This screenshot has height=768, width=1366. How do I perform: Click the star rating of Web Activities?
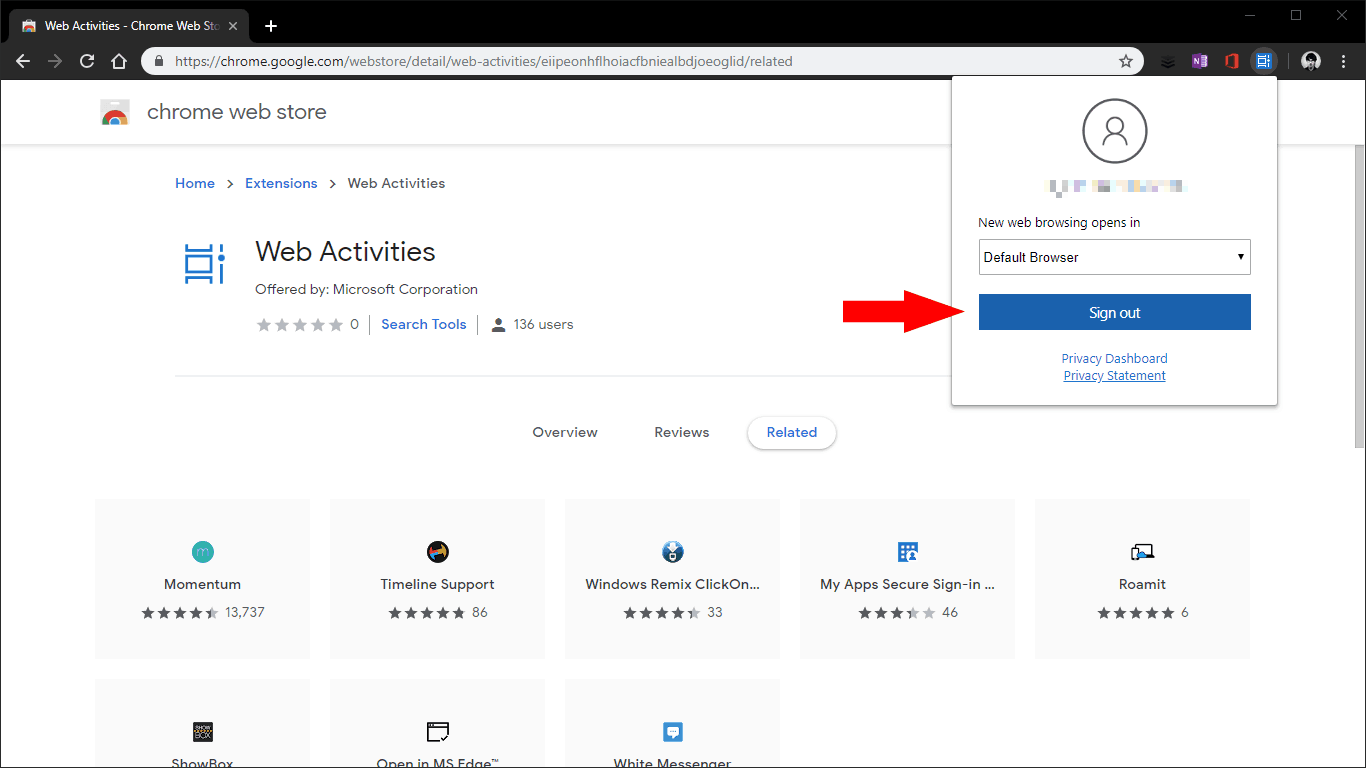tap(300, 324)
